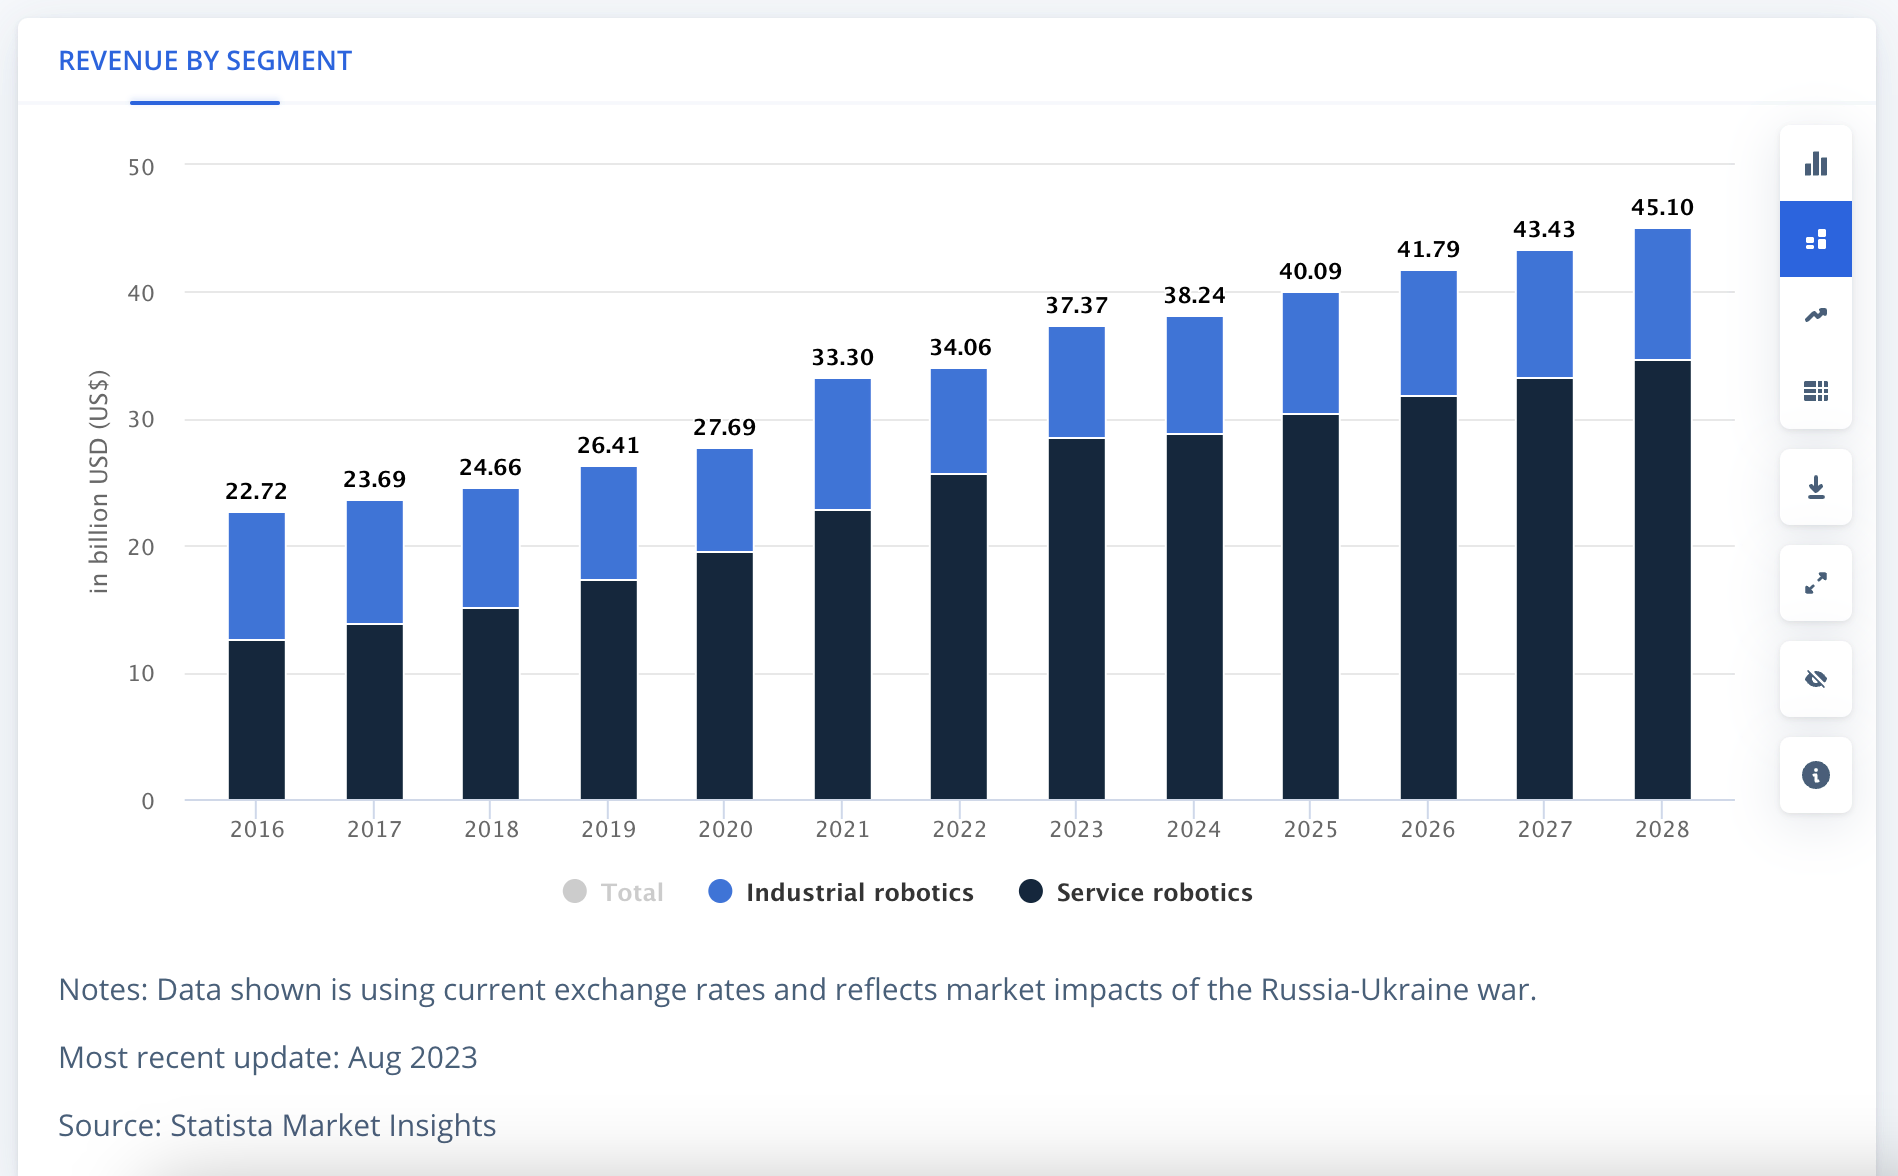Select the stacked bar chart view icon
The width and height of the screenshot is (1898, 1176).
(1816, 239)
